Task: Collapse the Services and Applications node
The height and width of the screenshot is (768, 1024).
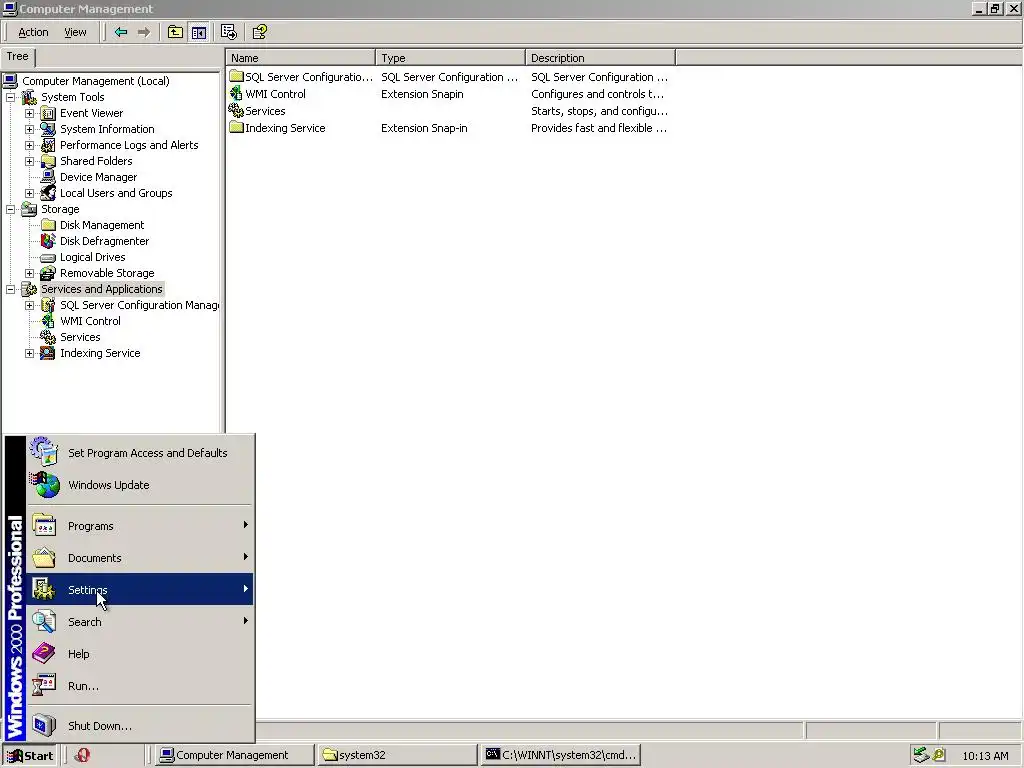Action: point(10,289)
